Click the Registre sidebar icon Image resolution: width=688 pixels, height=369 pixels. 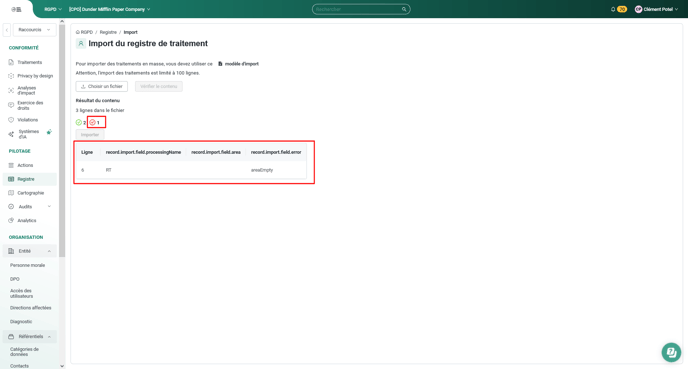pos(11,179)
